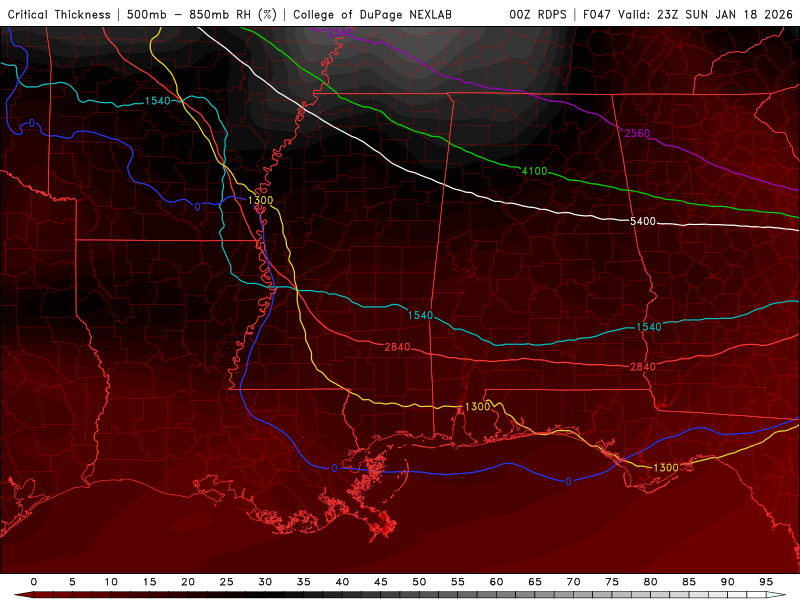Select the colorbar tick label 40

point(342,582)
